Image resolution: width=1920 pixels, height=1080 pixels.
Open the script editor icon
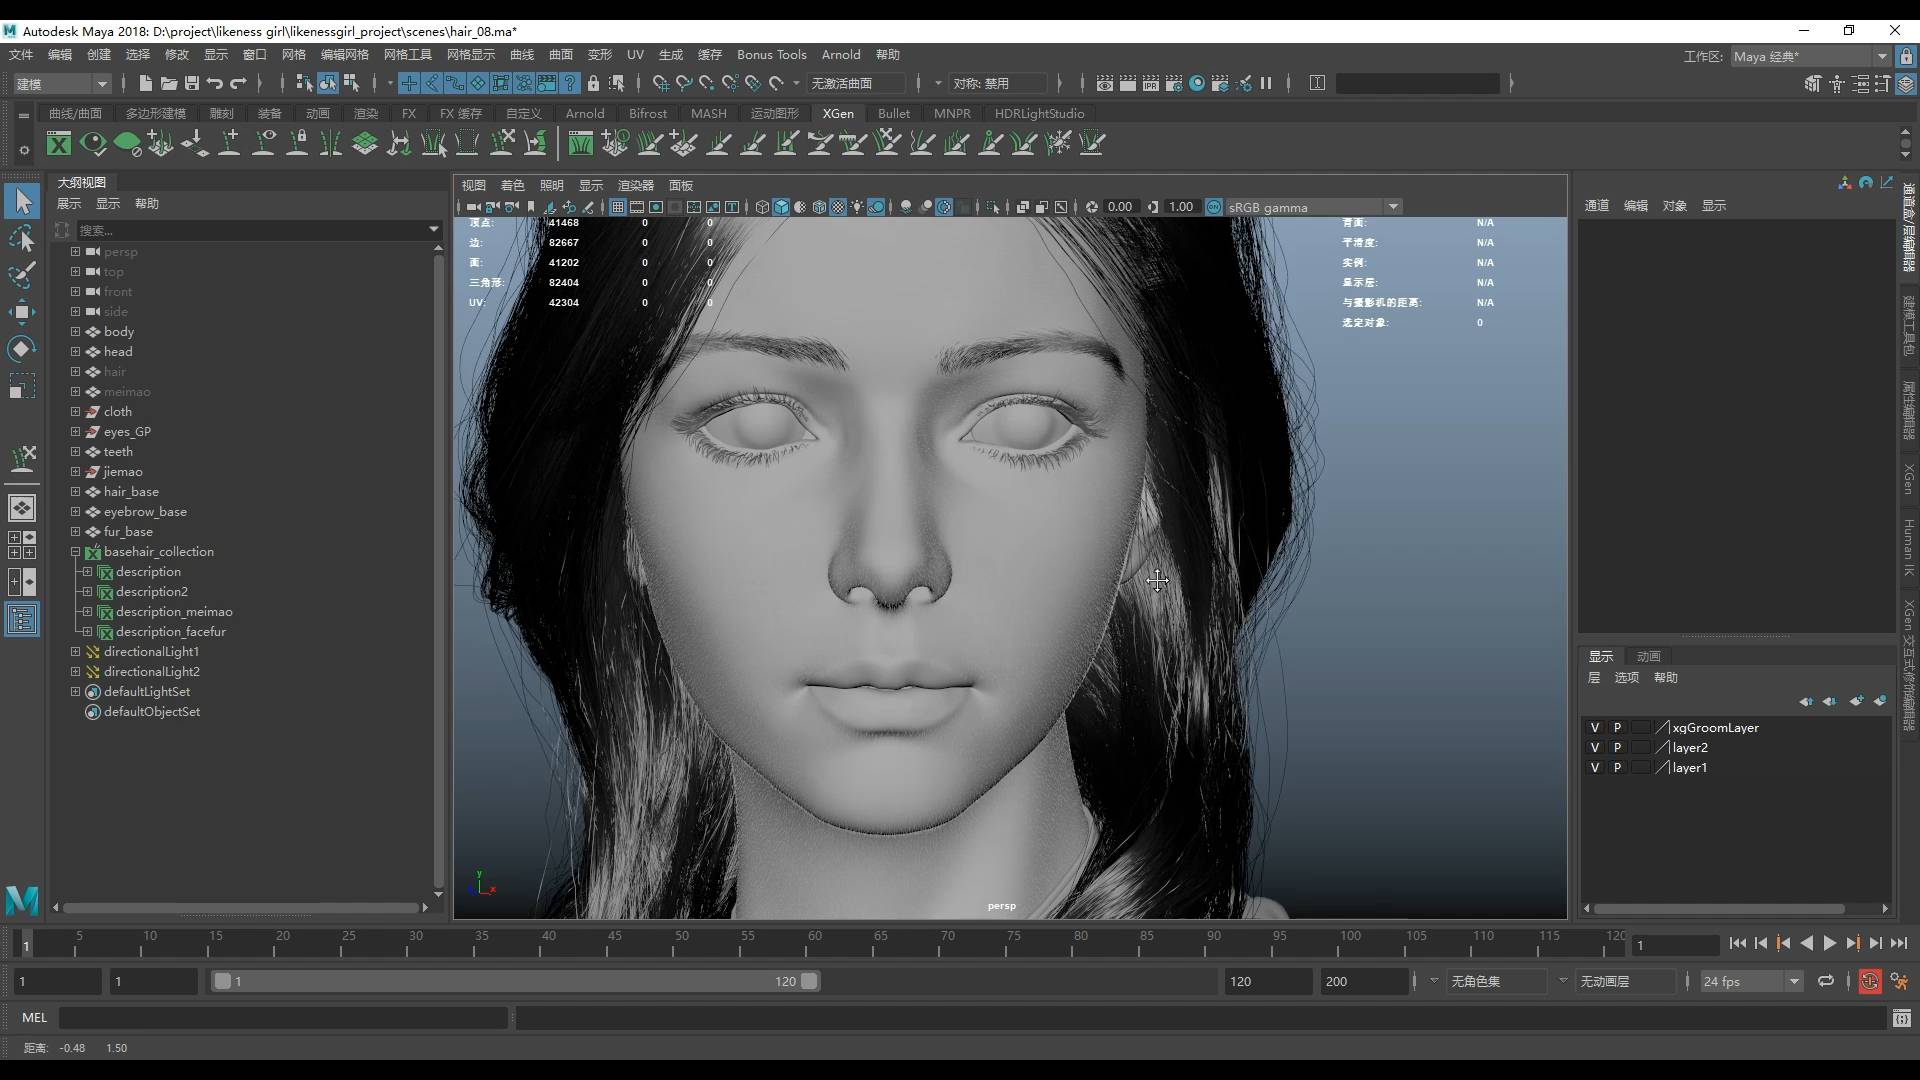(1901, 1018)
